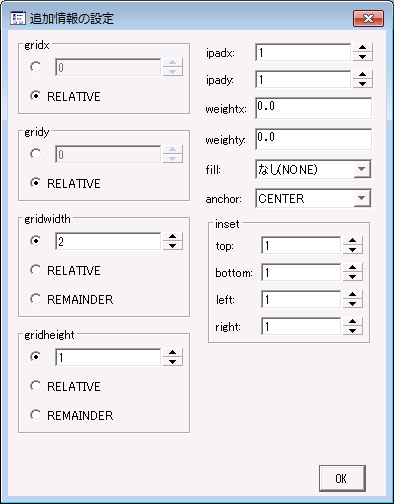The width and height of the screenshot is (394, 504).
Task: Decrease inset right value
Action: [x=352, y=331]
